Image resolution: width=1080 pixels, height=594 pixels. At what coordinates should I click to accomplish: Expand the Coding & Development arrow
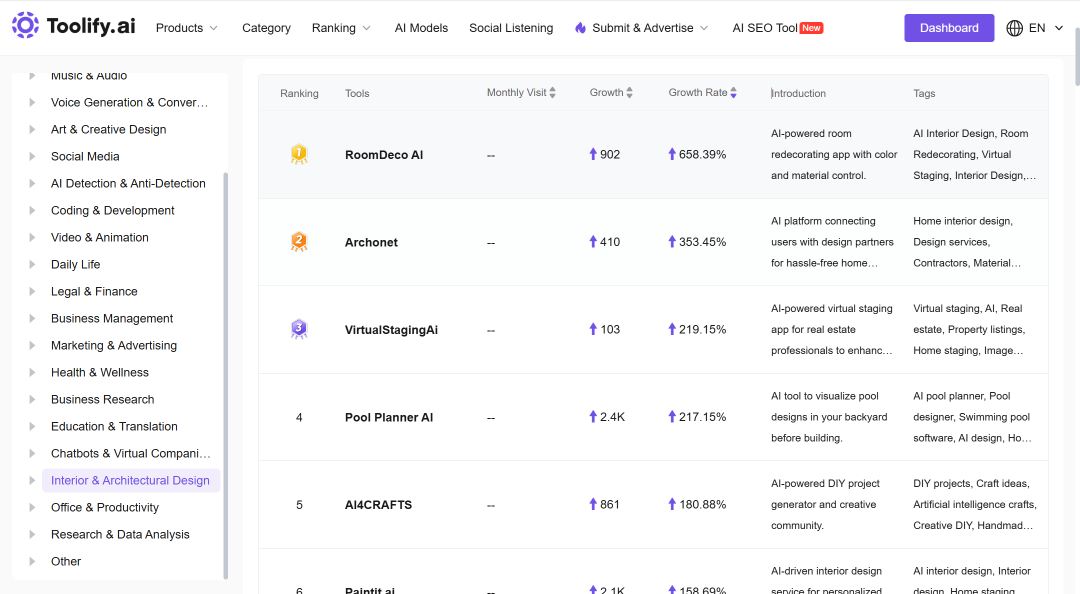pos(32,210)
